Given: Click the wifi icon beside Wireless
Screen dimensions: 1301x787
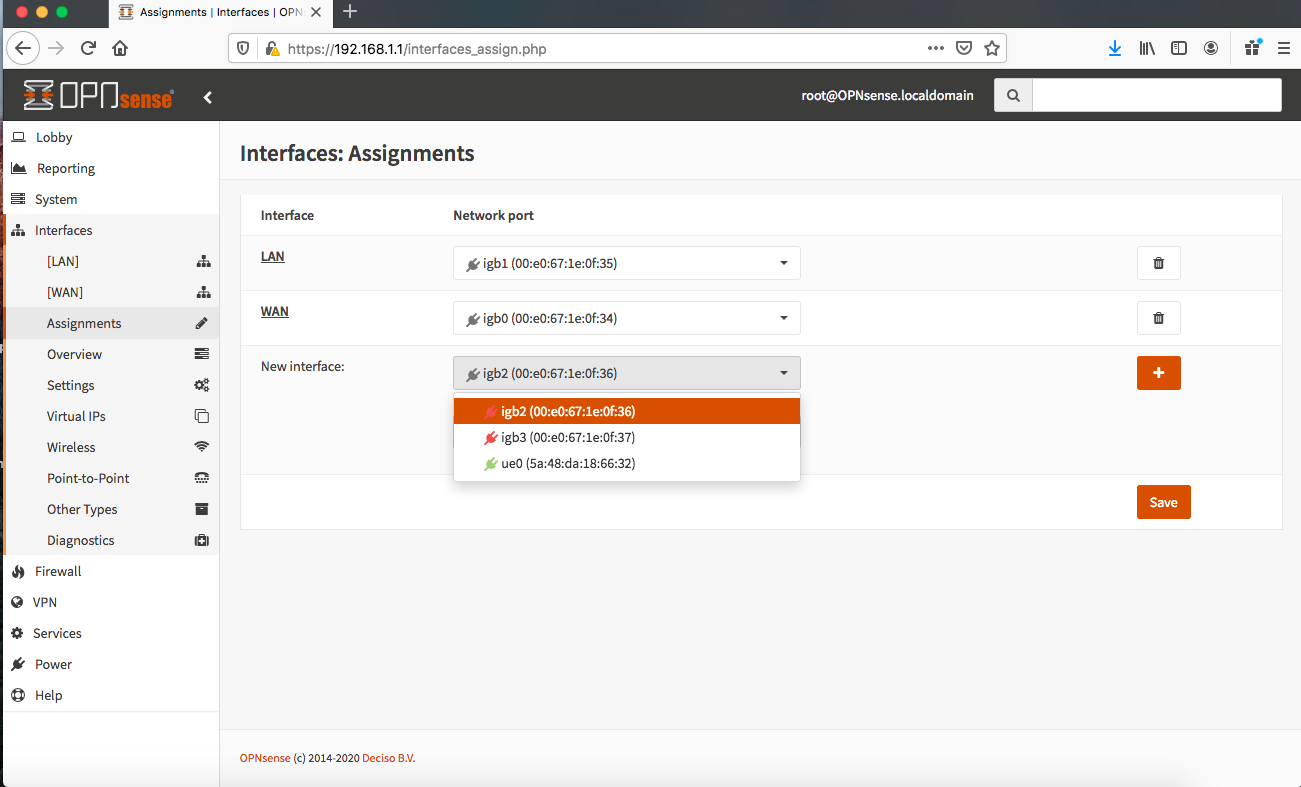Looking at the screenshot, I should 202,447.
